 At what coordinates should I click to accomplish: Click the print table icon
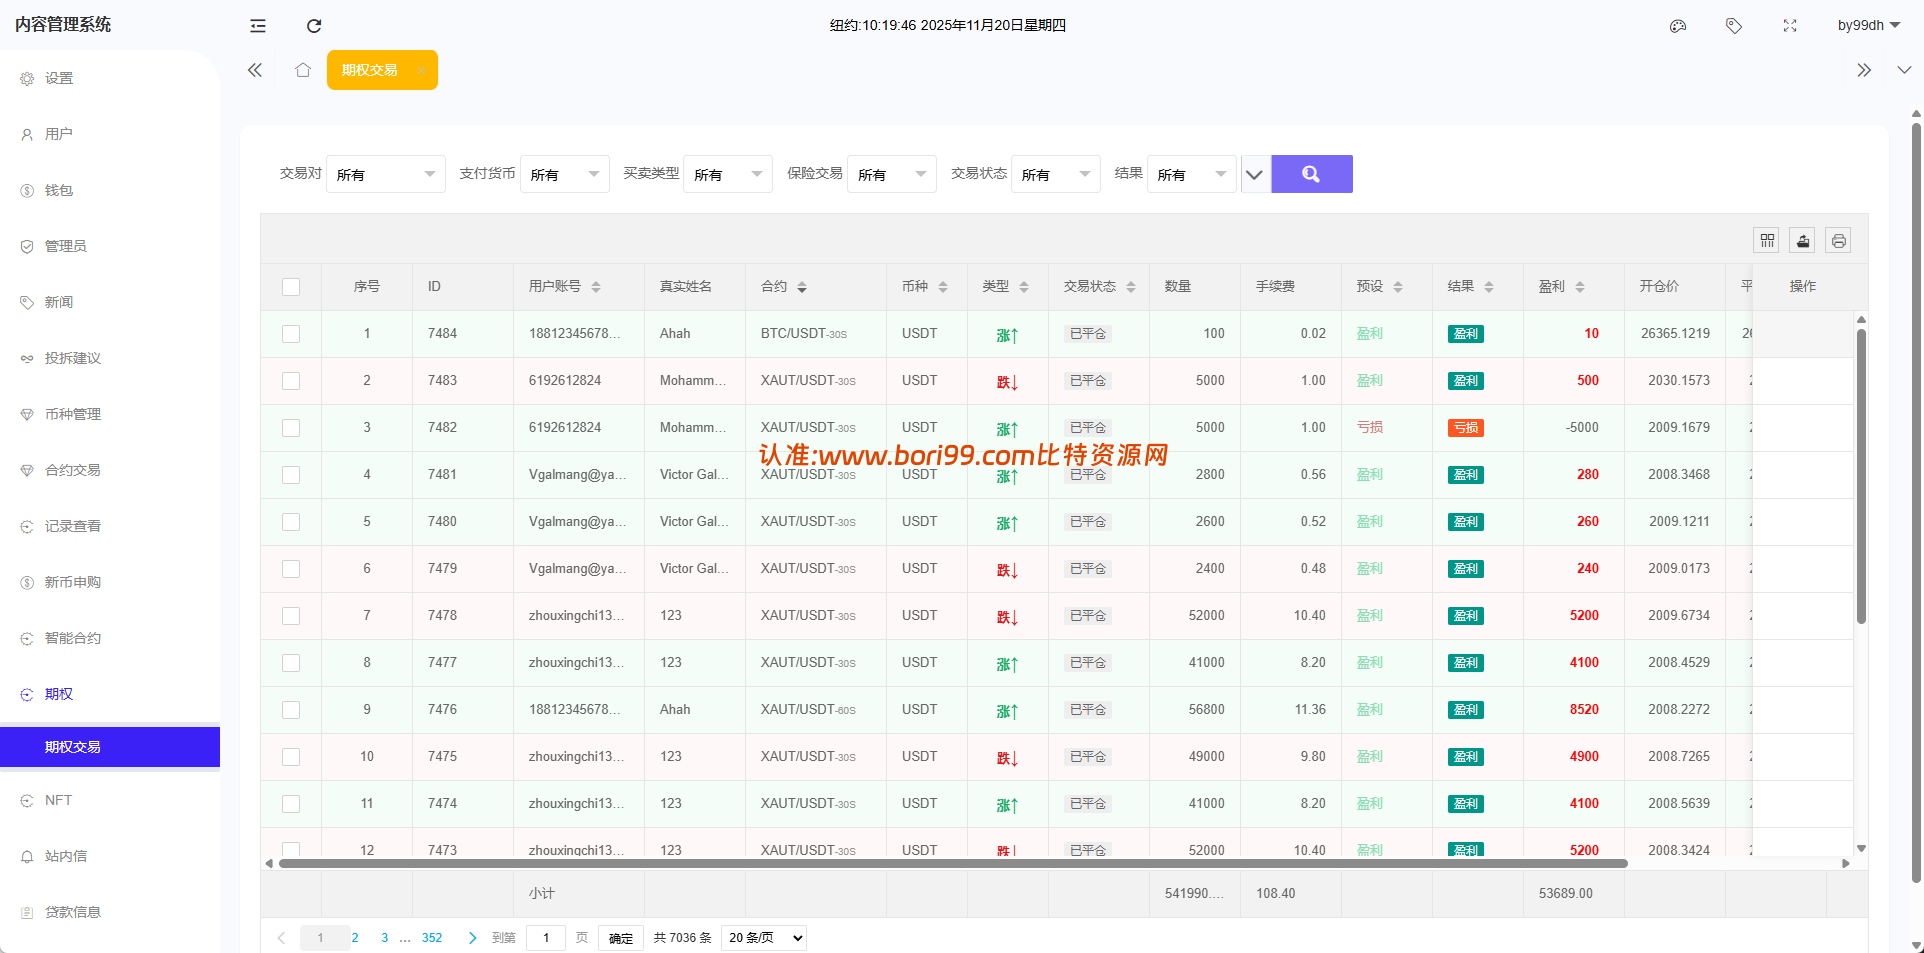click(1838, 240)
